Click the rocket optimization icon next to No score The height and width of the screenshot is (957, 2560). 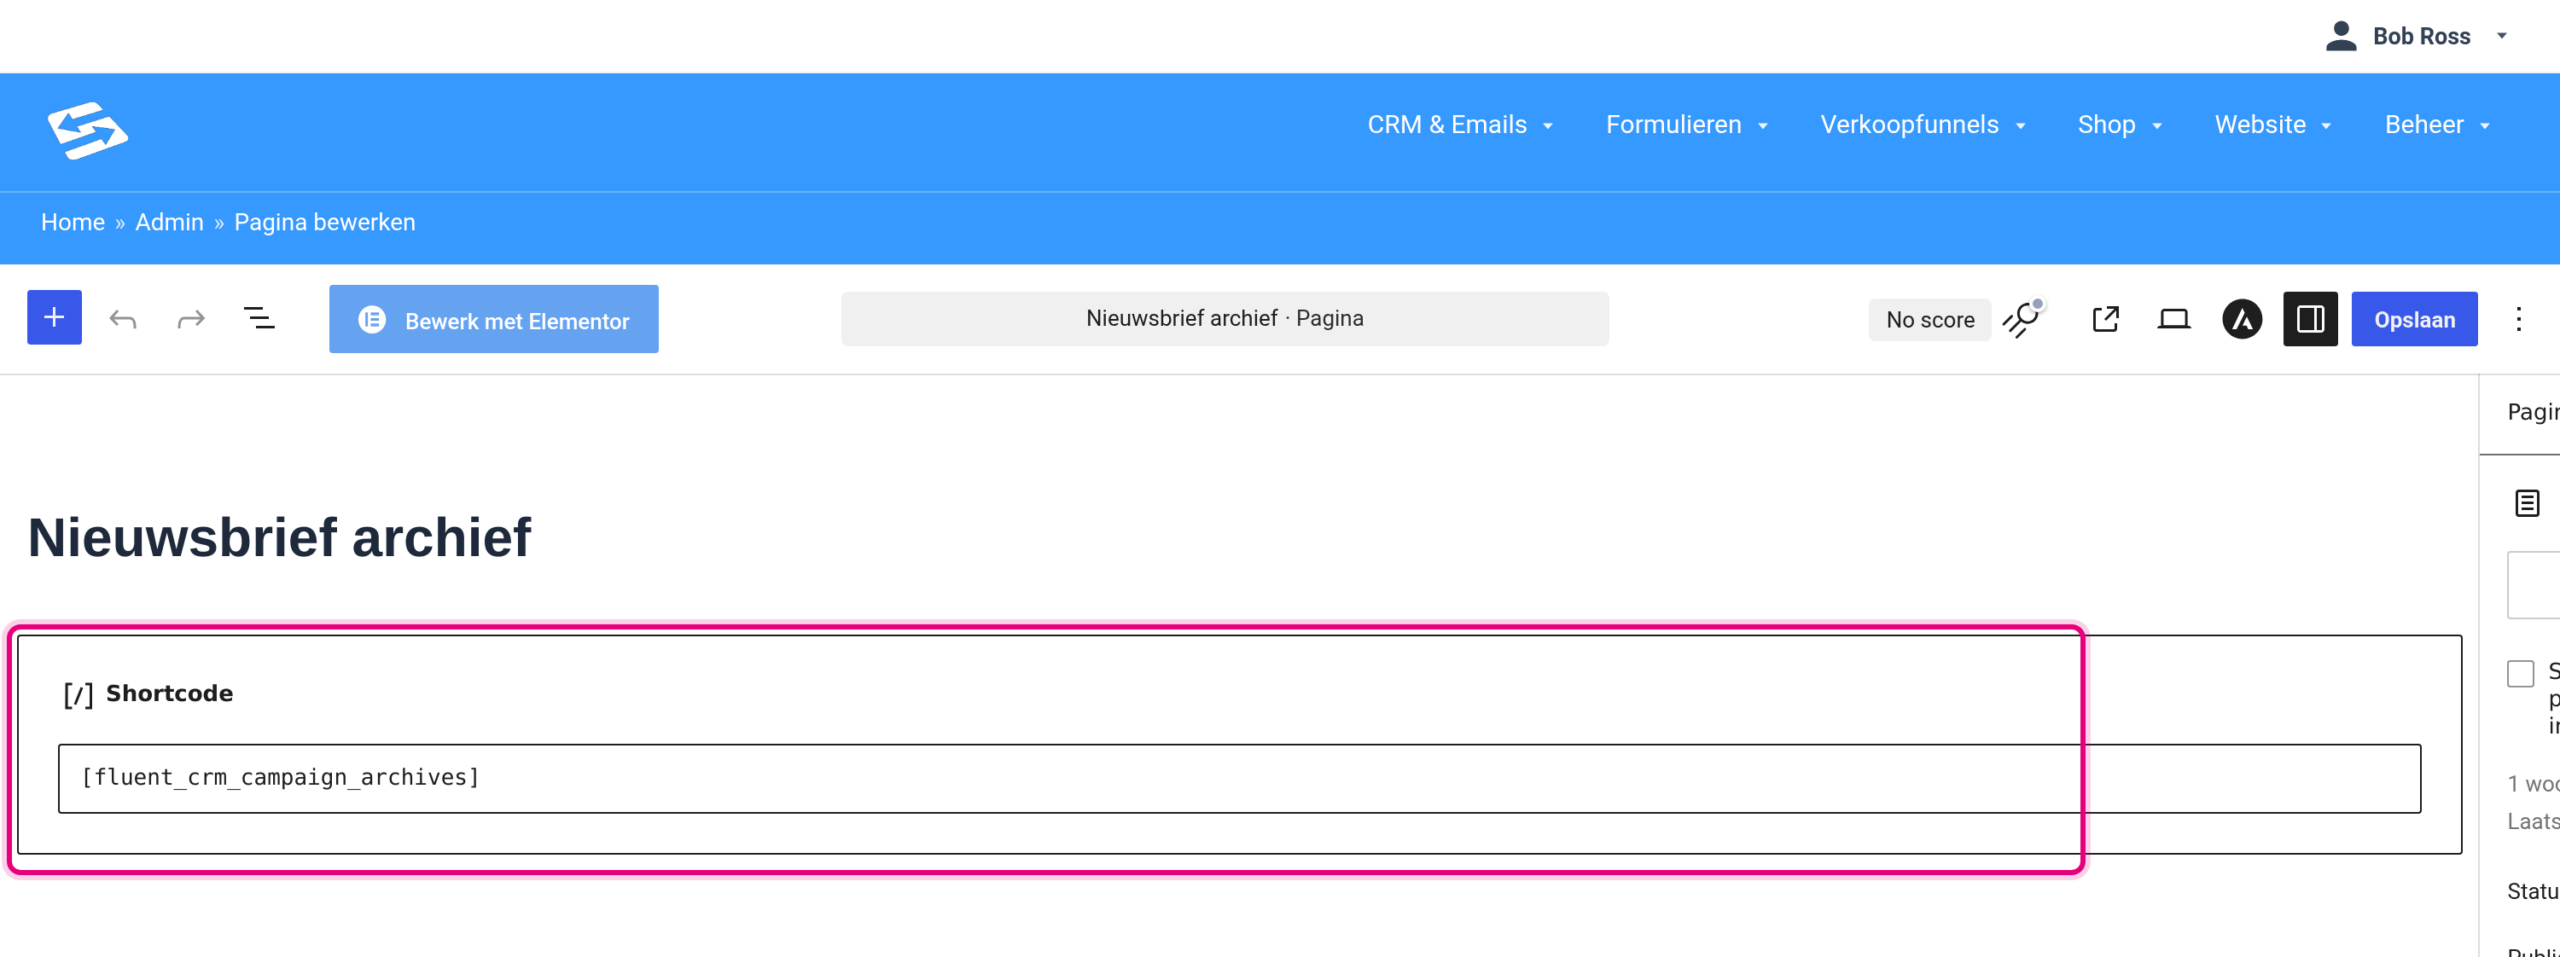pos(2024,319)
